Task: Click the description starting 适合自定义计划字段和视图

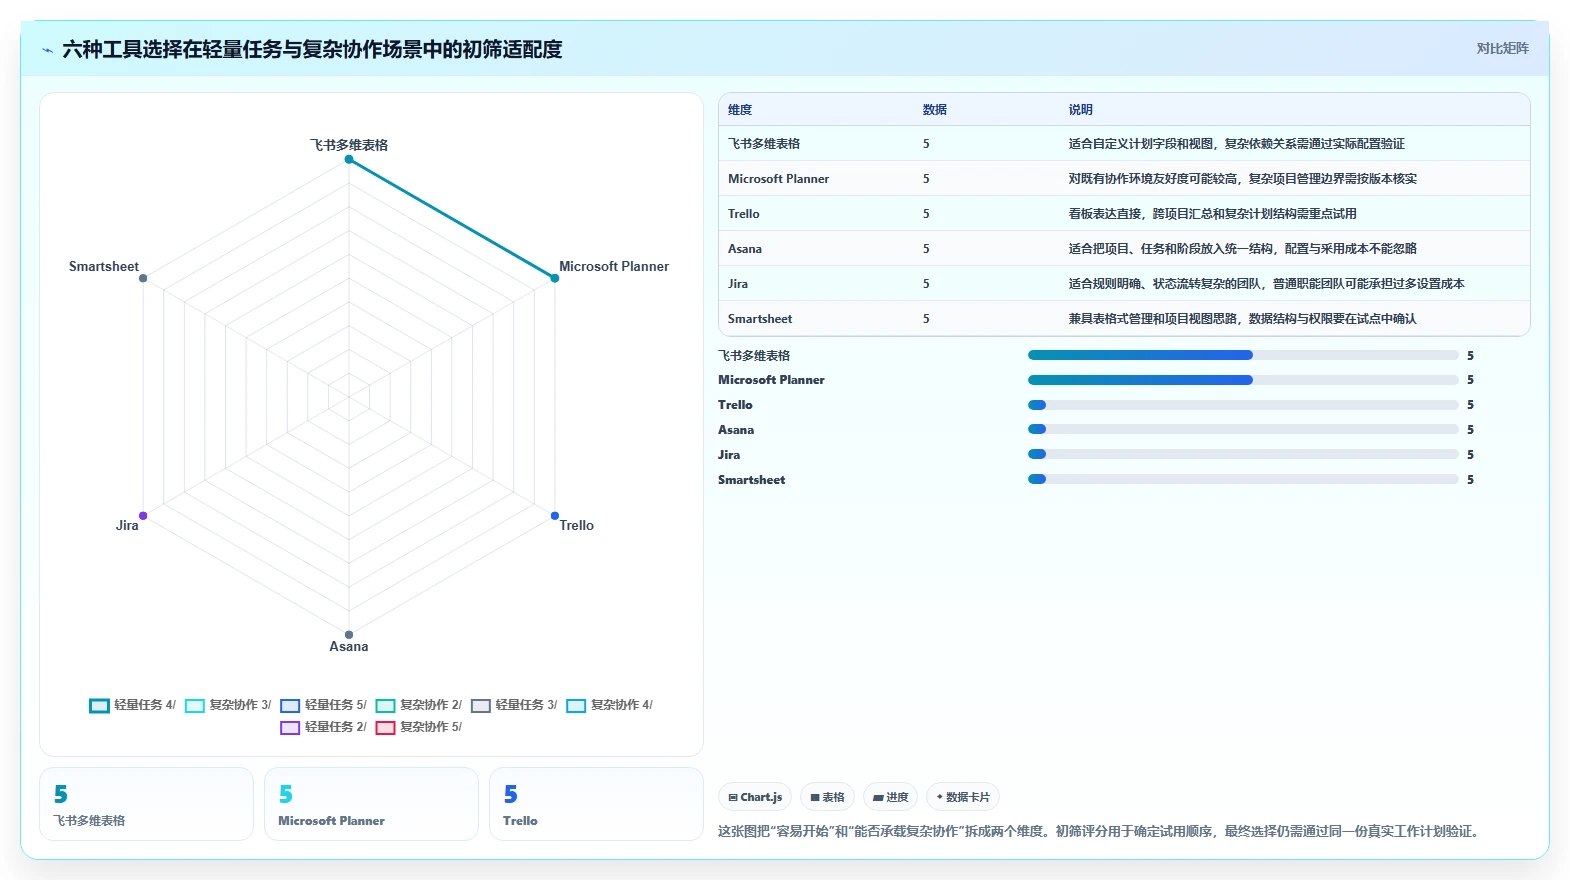Action: [1236, 144]
